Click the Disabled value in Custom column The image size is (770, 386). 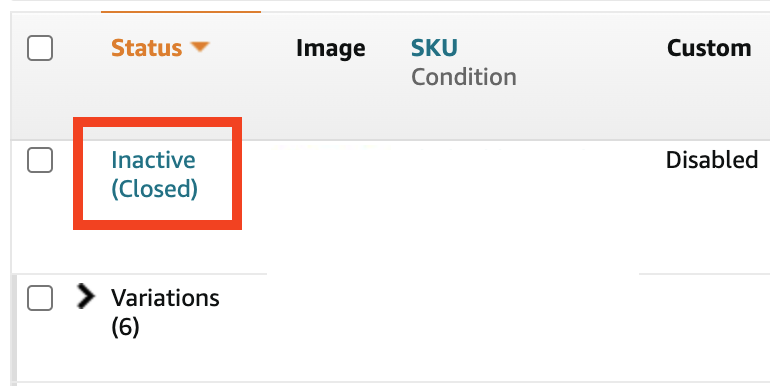click(x=712, y=160)
